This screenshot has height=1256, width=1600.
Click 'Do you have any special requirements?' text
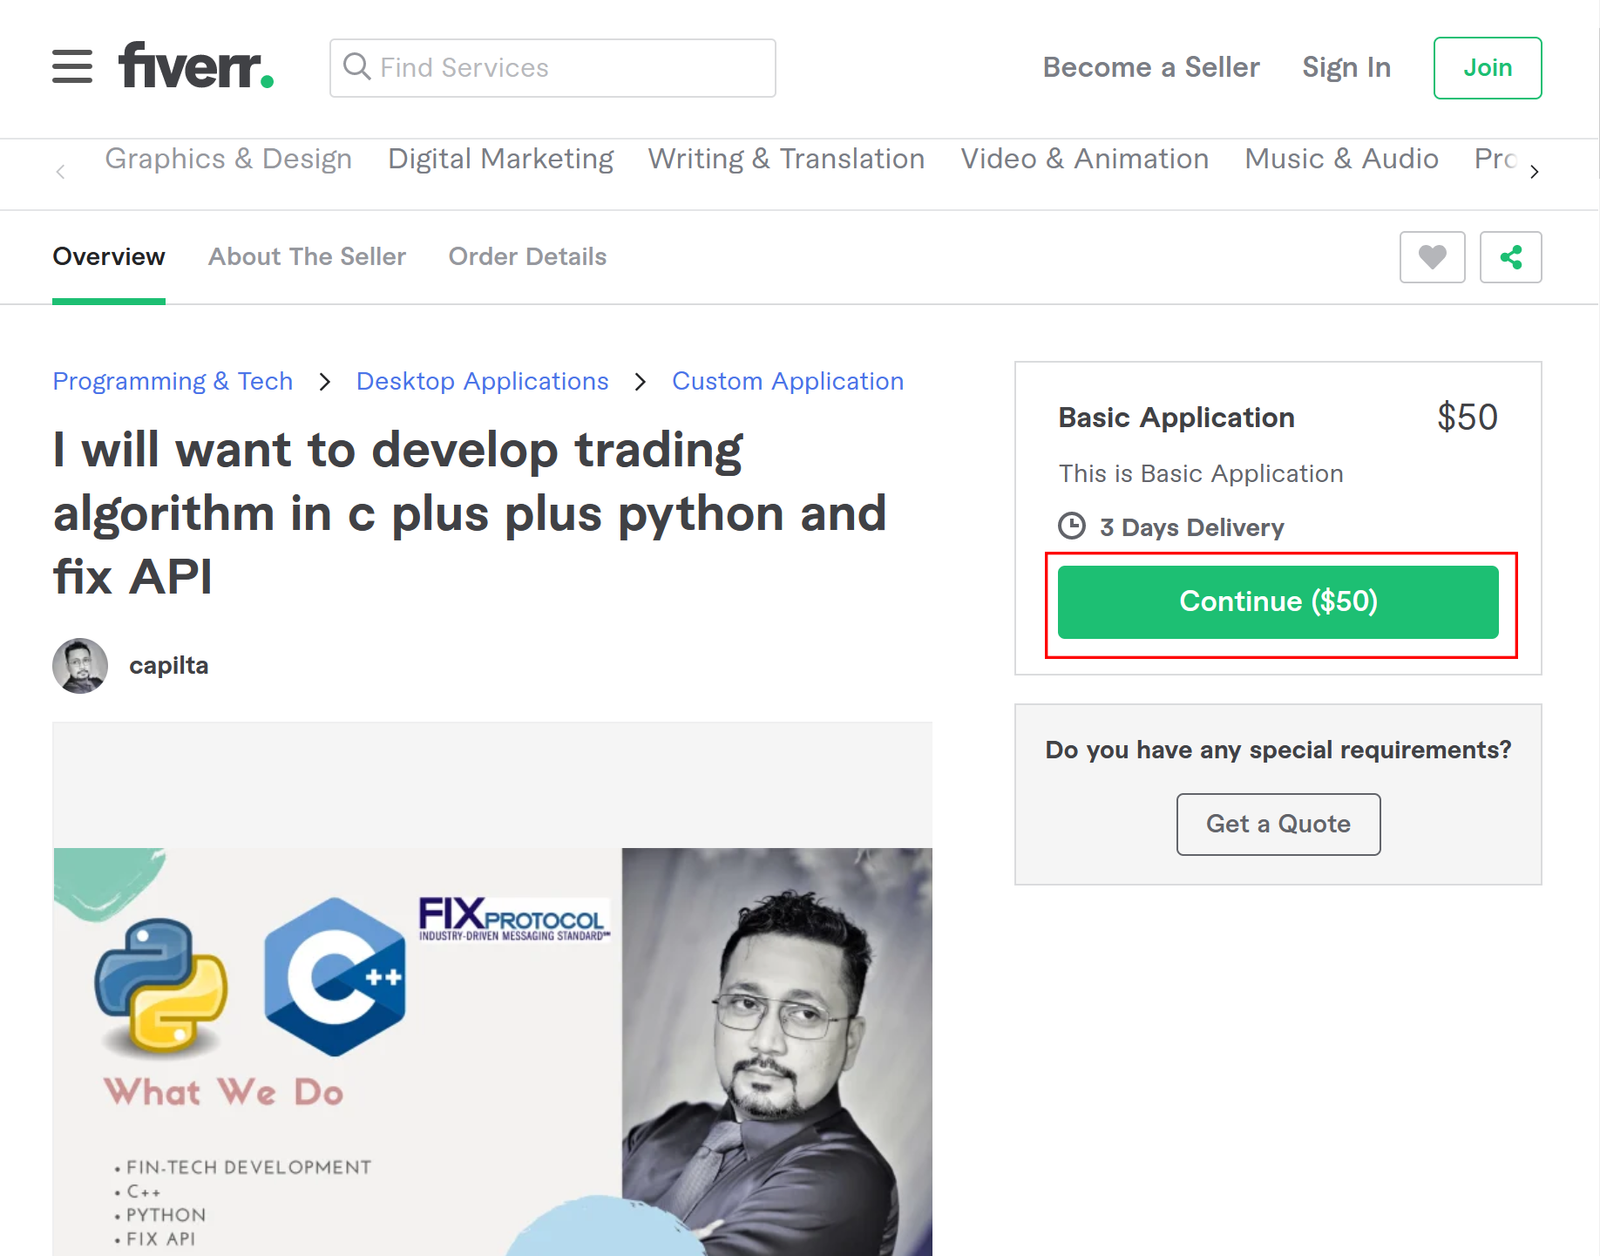tap(1278, 750)
